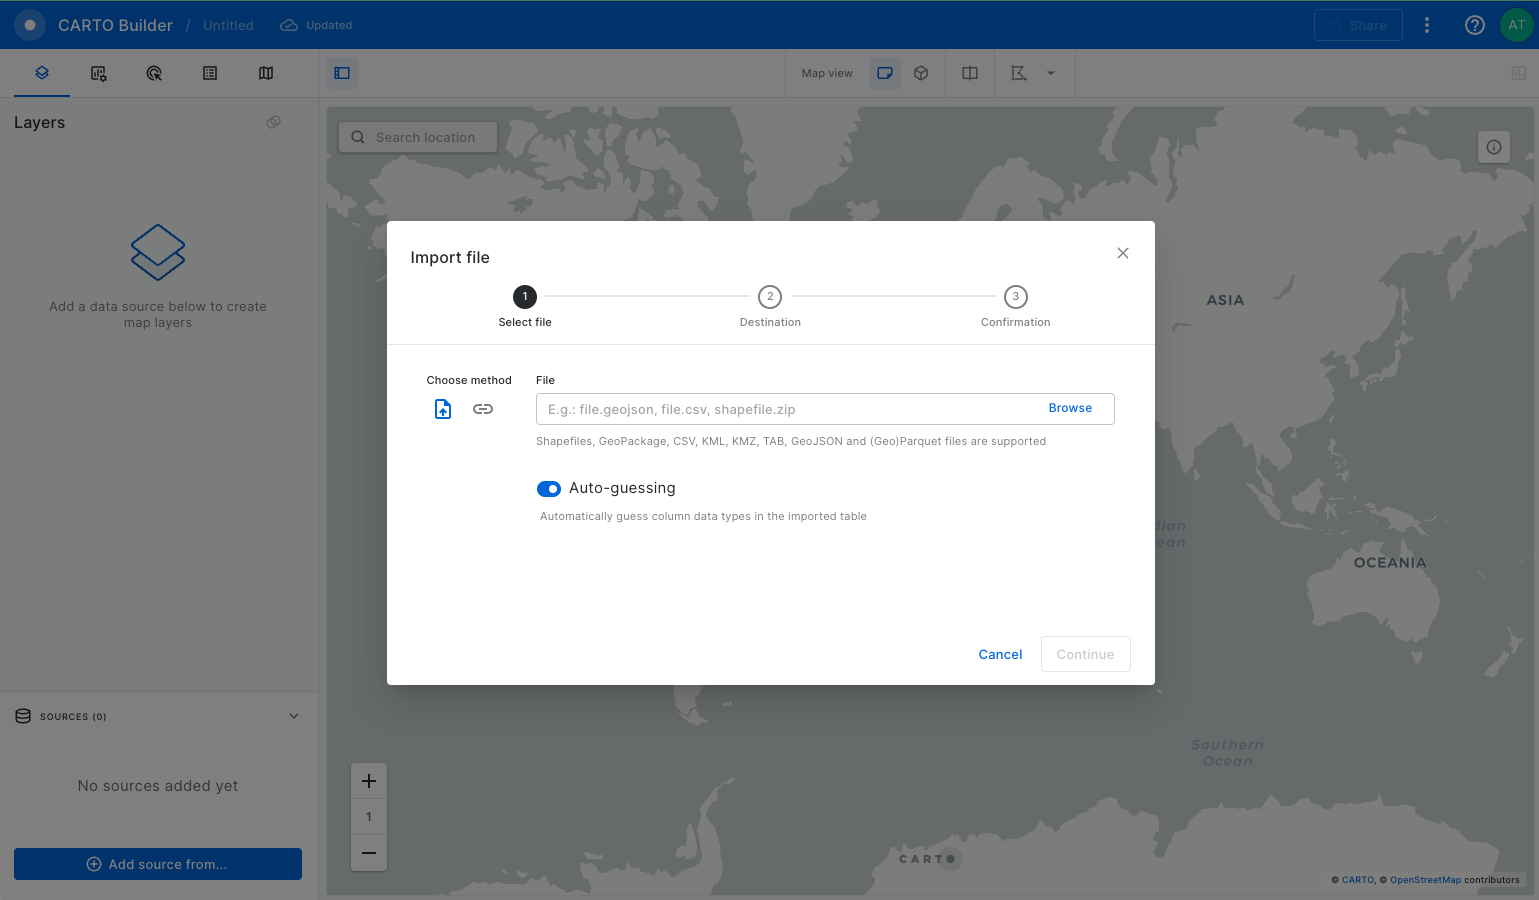Open the Basemap tab icon
The height and width of the screenshot is (900, 1539).
point(266,73)
